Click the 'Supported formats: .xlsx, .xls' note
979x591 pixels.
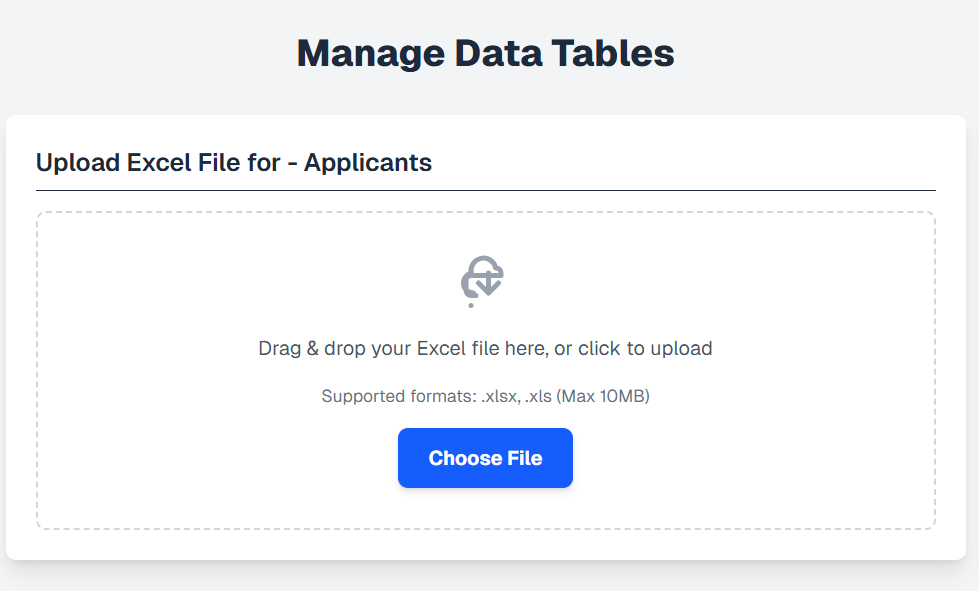tap(485, 395)
